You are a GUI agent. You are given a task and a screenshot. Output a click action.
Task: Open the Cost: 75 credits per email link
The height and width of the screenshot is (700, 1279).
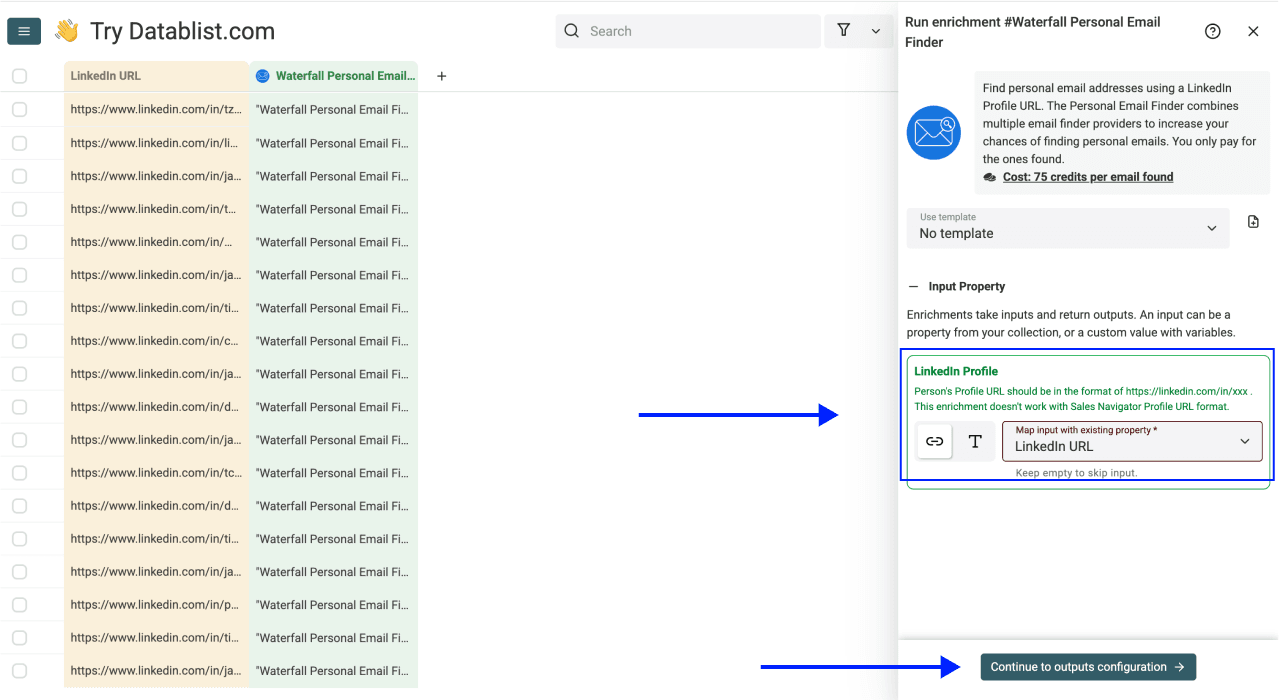(x=1088, y=176)
